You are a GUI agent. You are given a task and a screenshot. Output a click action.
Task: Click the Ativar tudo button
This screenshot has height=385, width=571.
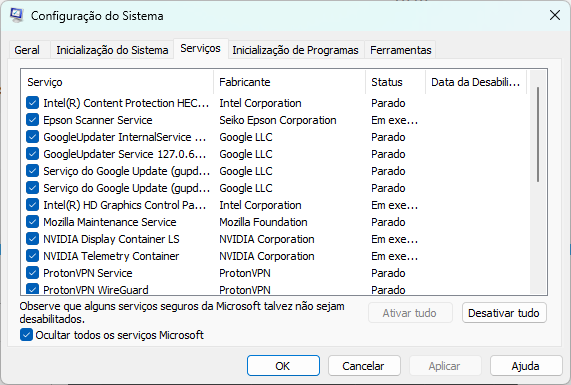coord(410,313)
